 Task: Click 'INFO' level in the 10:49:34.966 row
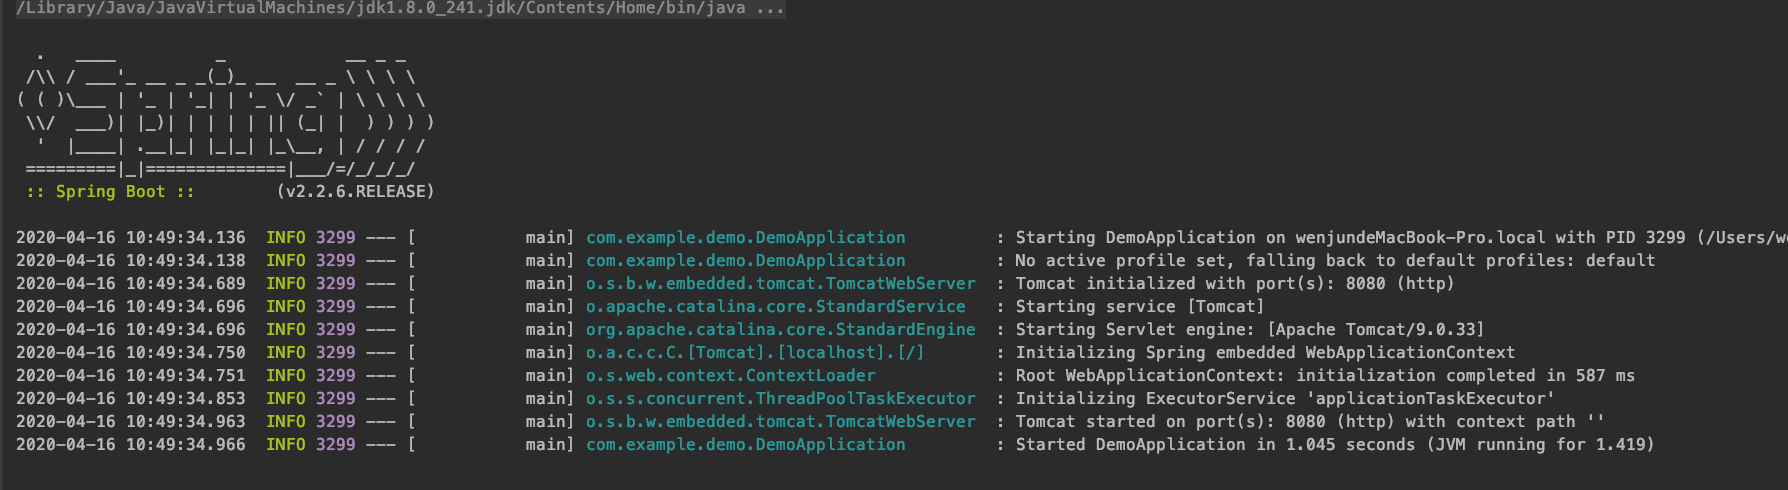pos(286,444)
